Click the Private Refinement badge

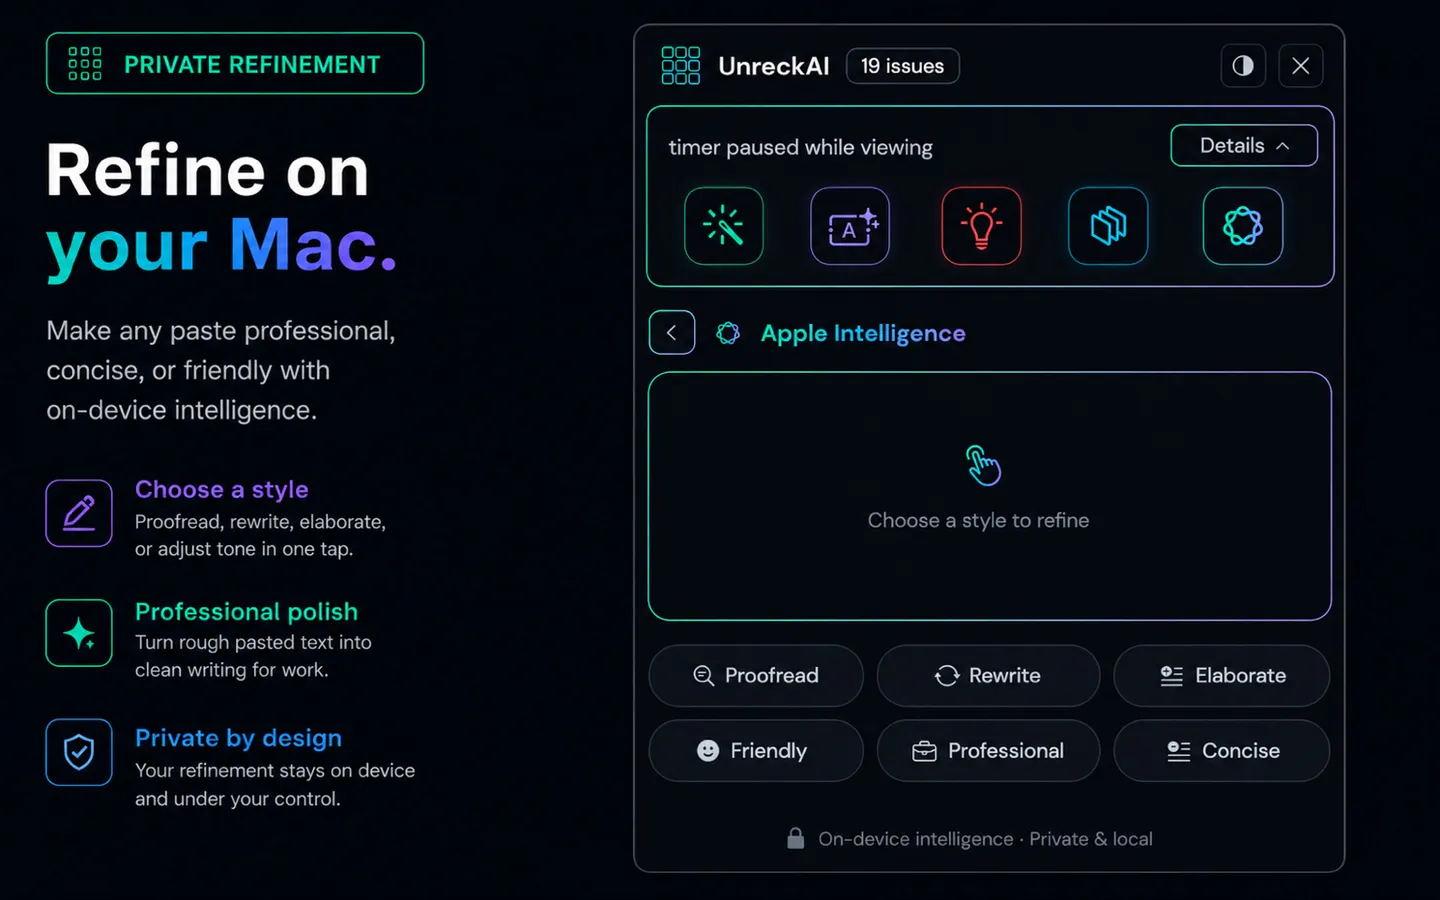point(235,63)
